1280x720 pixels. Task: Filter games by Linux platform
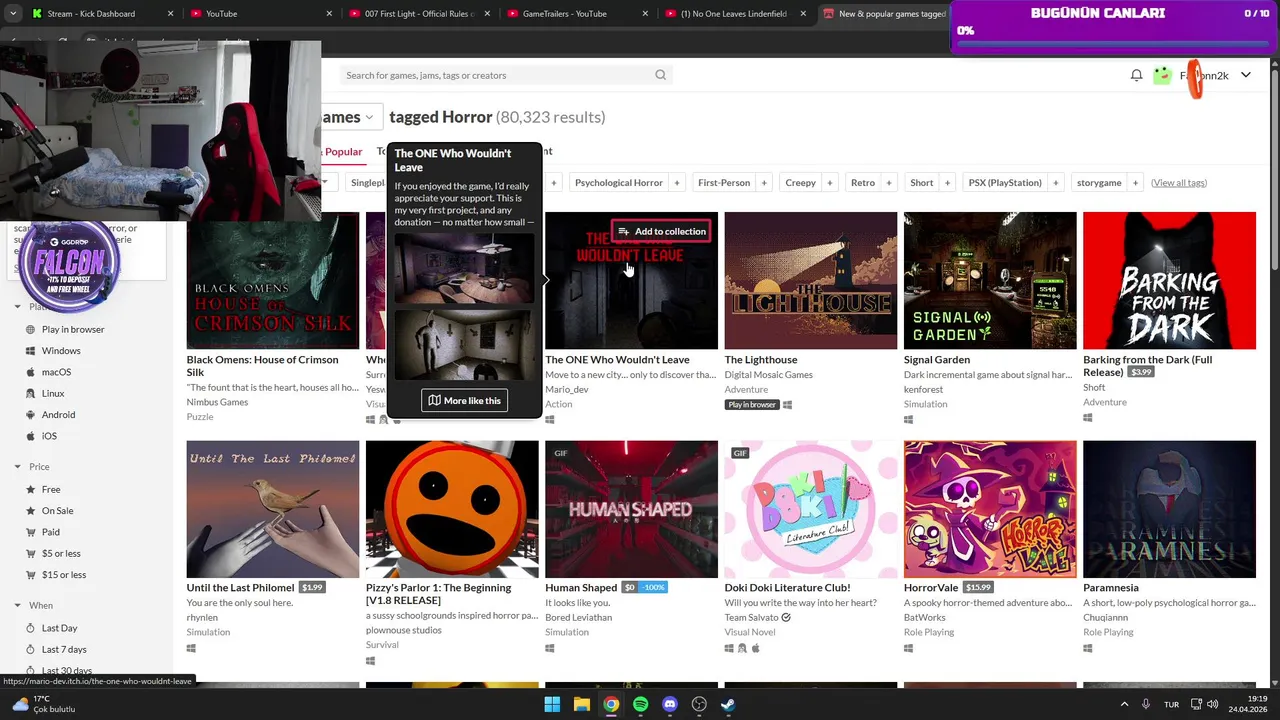[53, 394]
